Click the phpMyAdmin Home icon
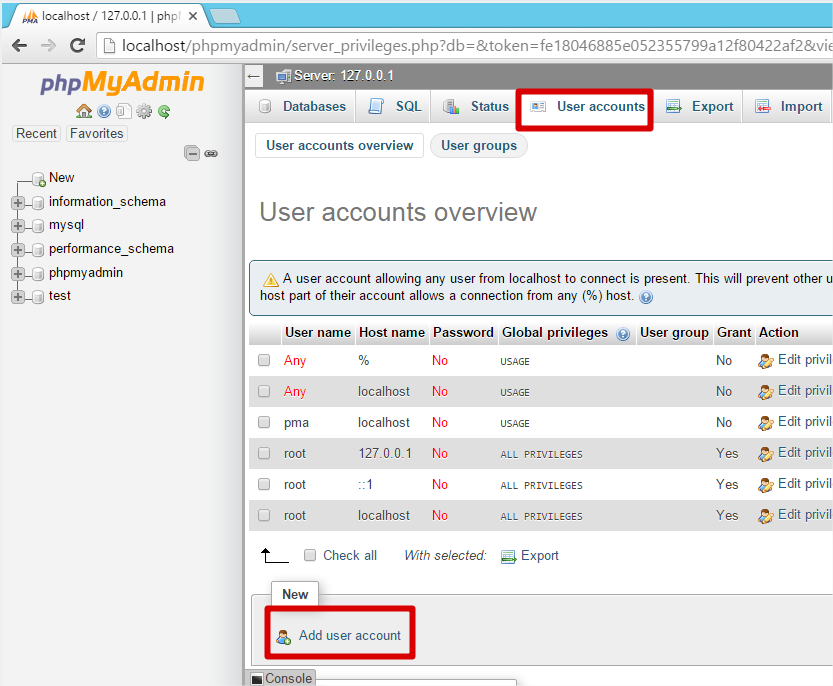Viewport: 833px width, 686px height. point(84,112)
